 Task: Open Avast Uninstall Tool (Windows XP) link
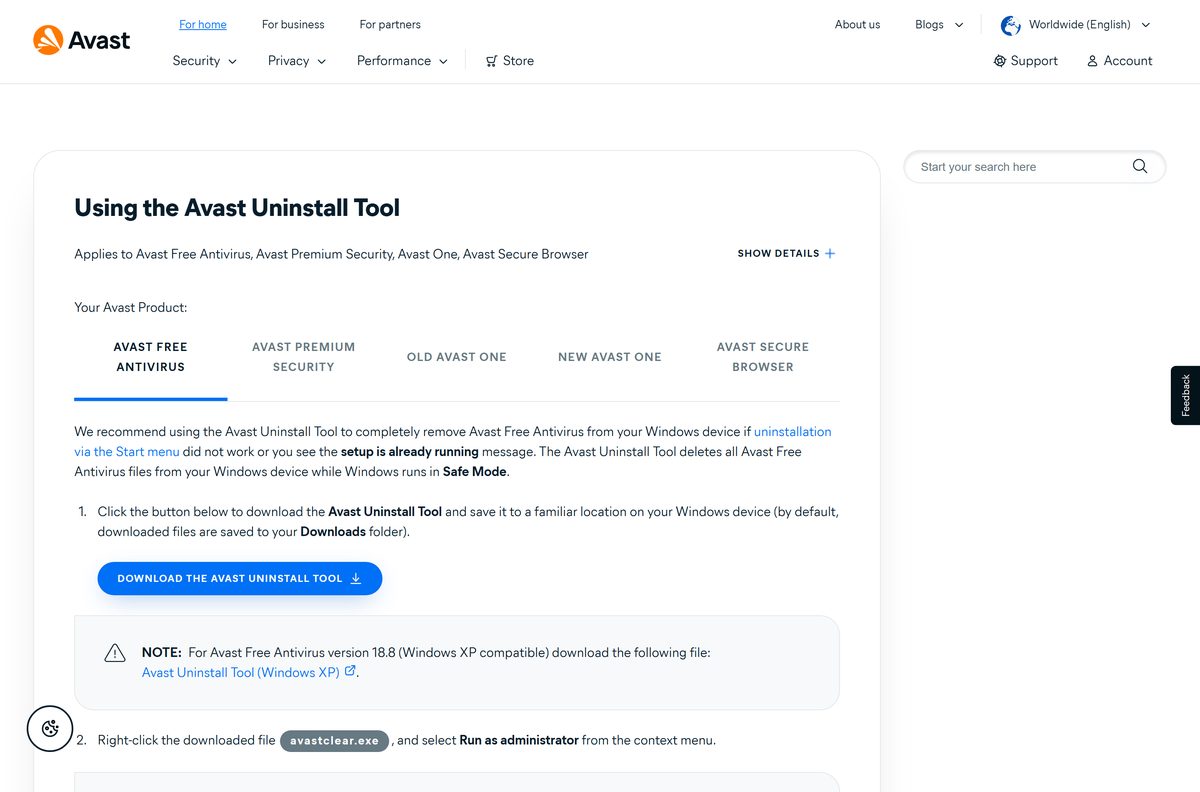pos(240,672)
